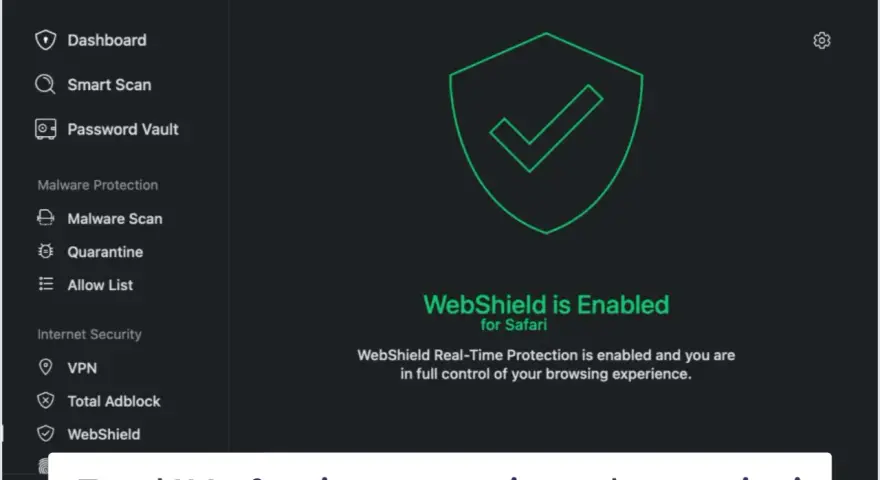Click the Password Vault safe icon
880x480 pixels.
click(45, 129)
